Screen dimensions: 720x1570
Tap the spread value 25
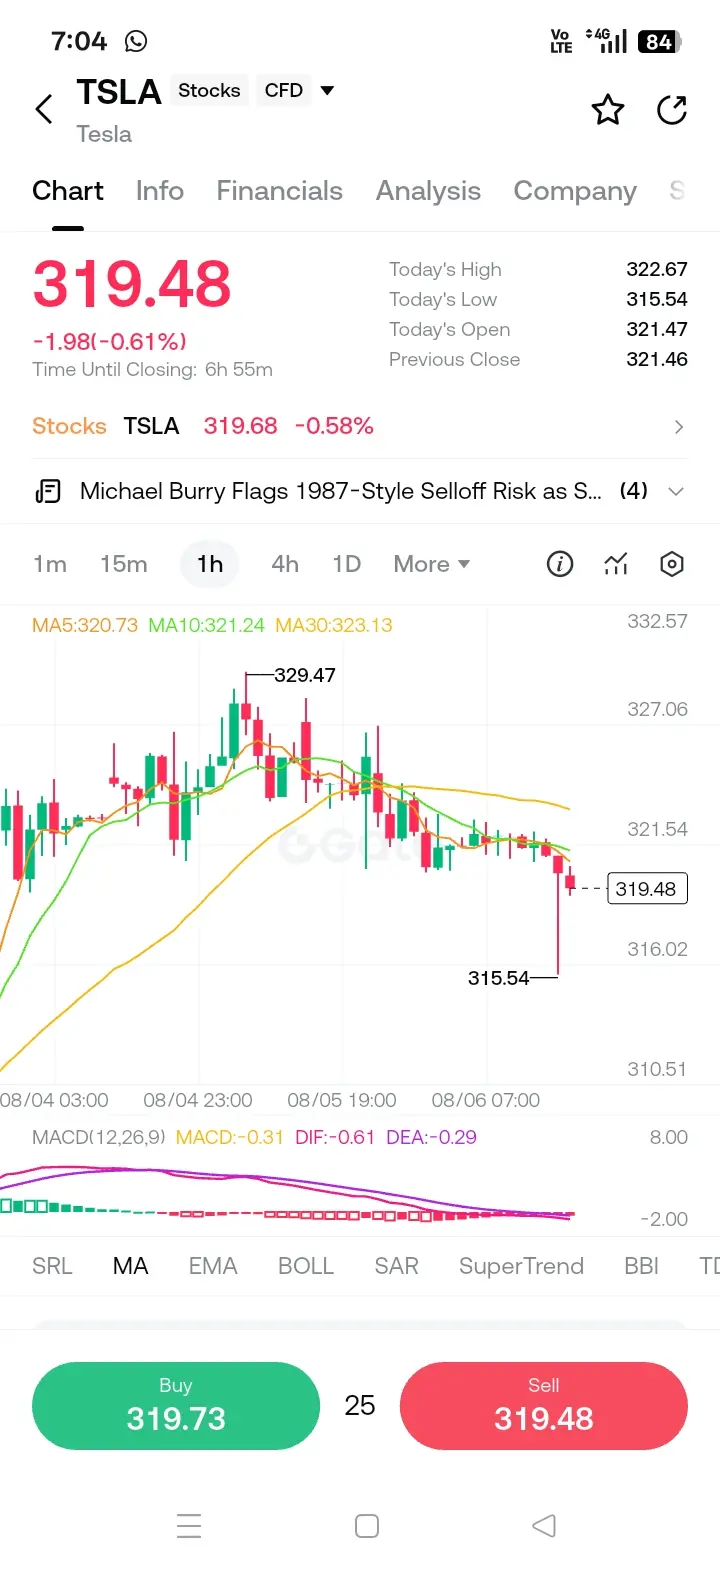(x=360, y=1406)
